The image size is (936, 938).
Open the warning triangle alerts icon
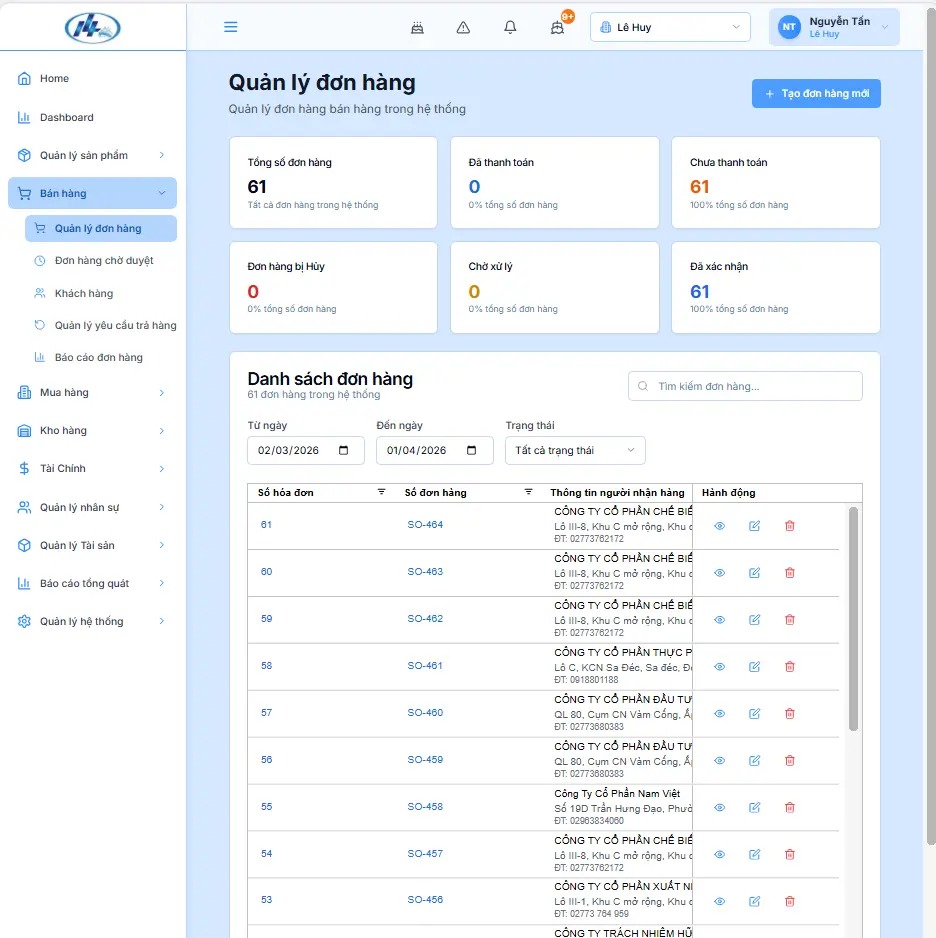click(463, 28)
